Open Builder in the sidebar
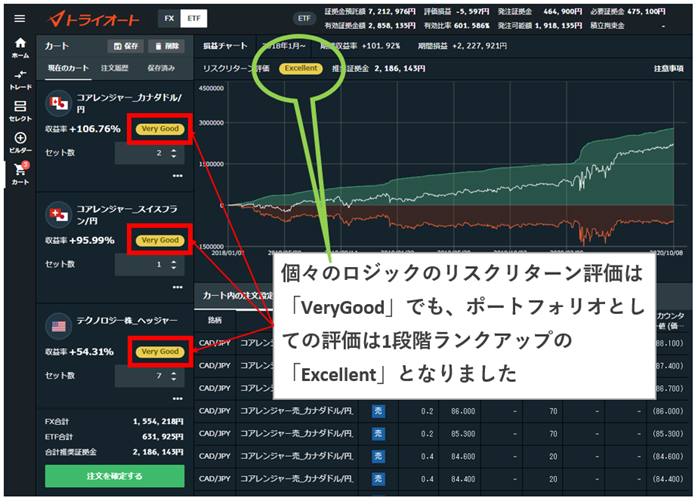 tap(20, 143)
